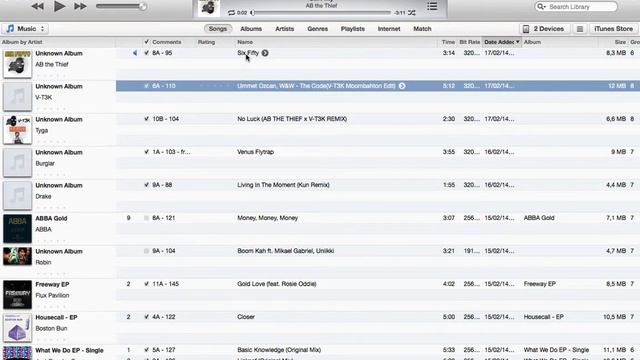The image size is (640, 360).
Task: Click the rewind previous track button
Action: (x=38, y=6)
